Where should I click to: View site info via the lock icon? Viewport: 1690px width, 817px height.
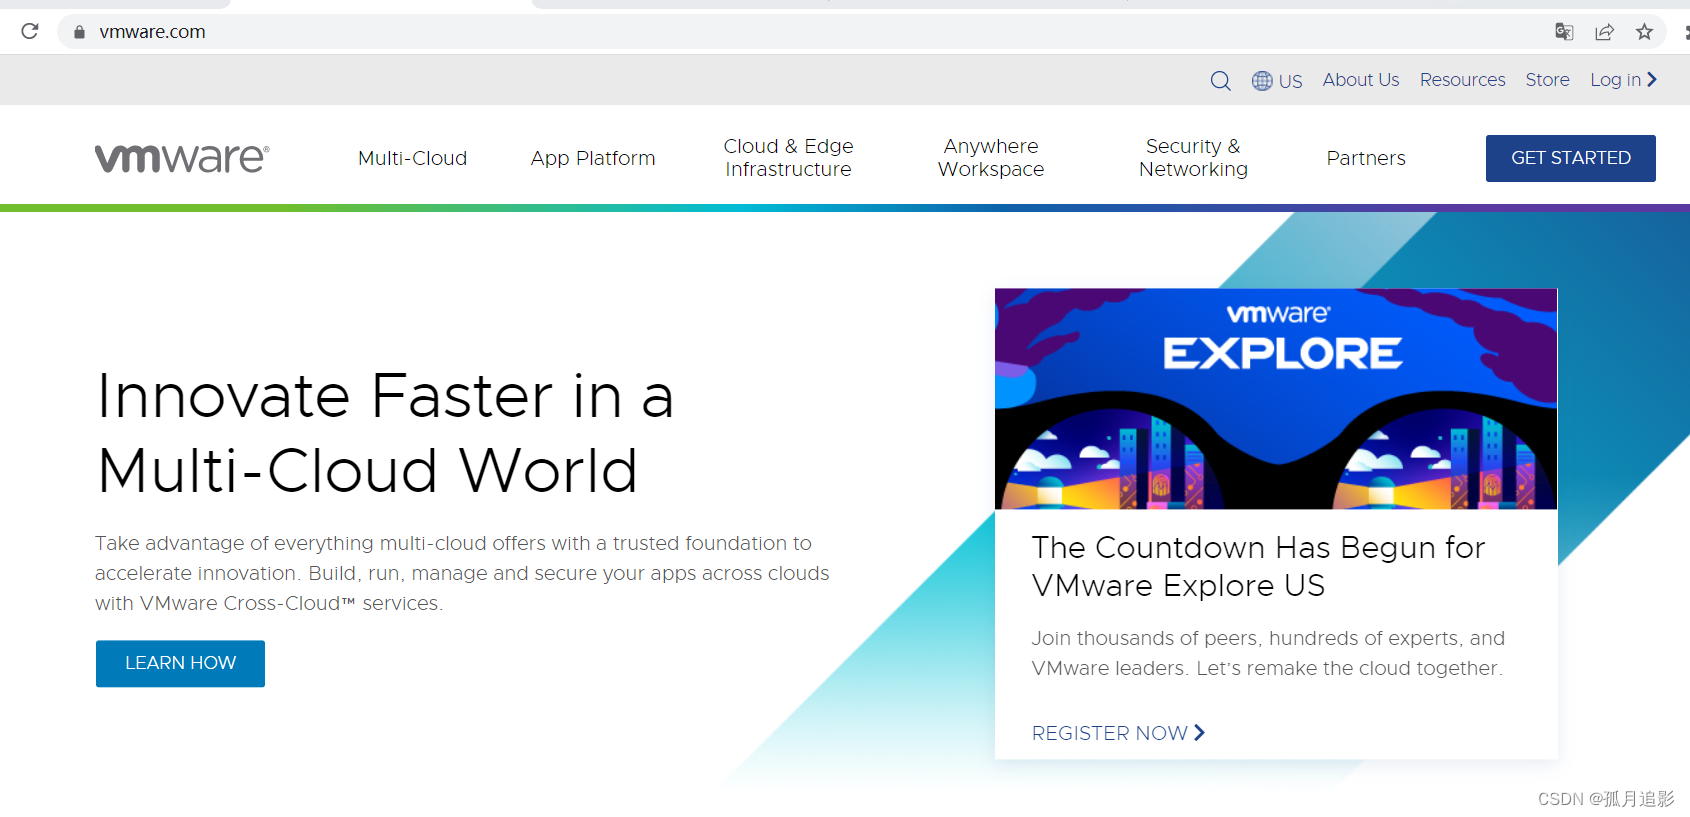click(x=79, y=32)
